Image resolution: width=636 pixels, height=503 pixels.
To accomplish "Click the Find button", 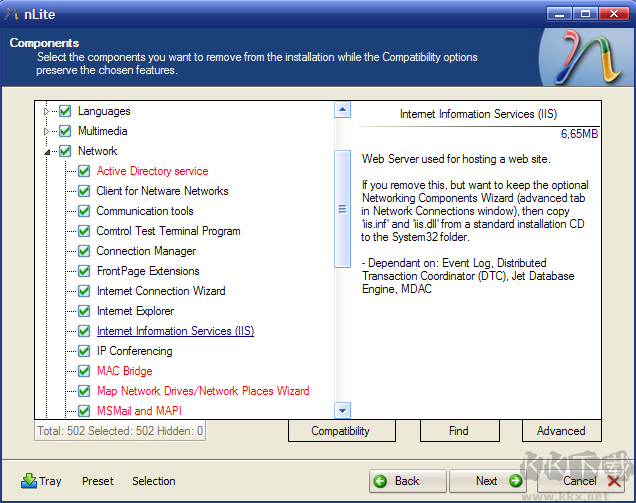I will pyautogui.click(x=460, y=431).
